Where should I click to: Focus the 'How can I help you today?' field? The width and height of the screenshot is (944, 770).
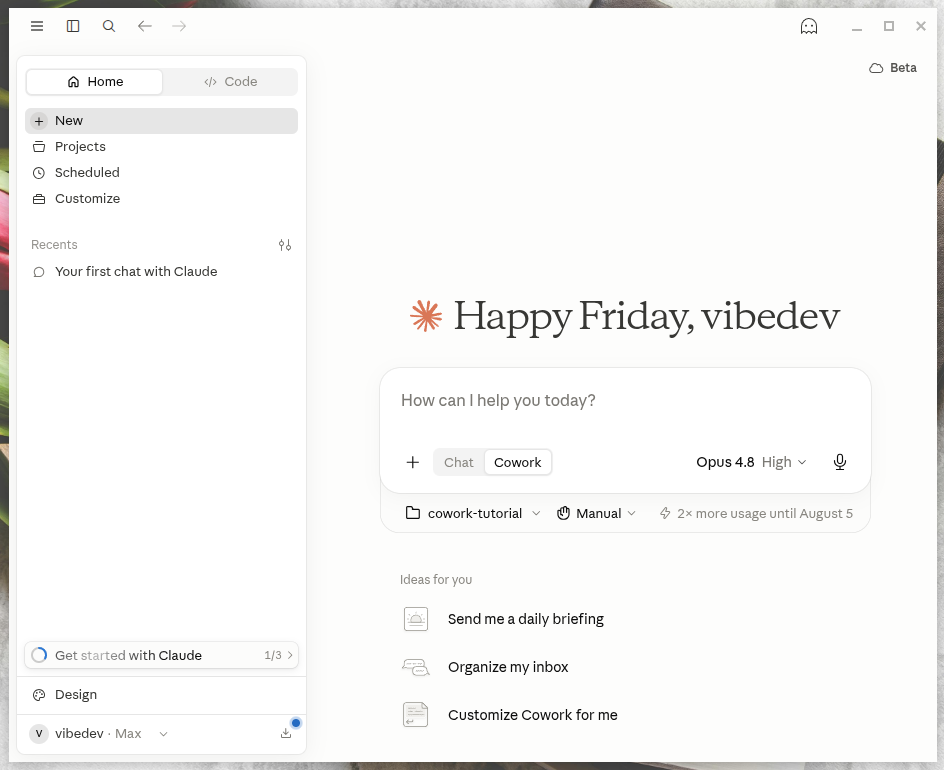pyautogui.click(x=625, y=401)
